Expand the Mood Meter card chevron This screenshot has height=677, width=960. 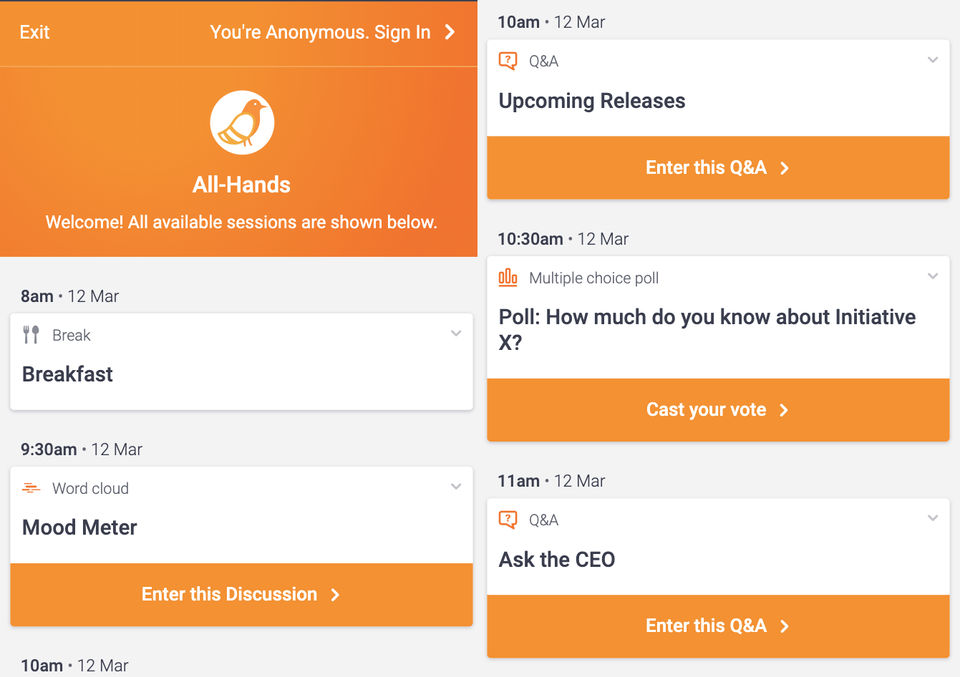click(x=456, y=487)
